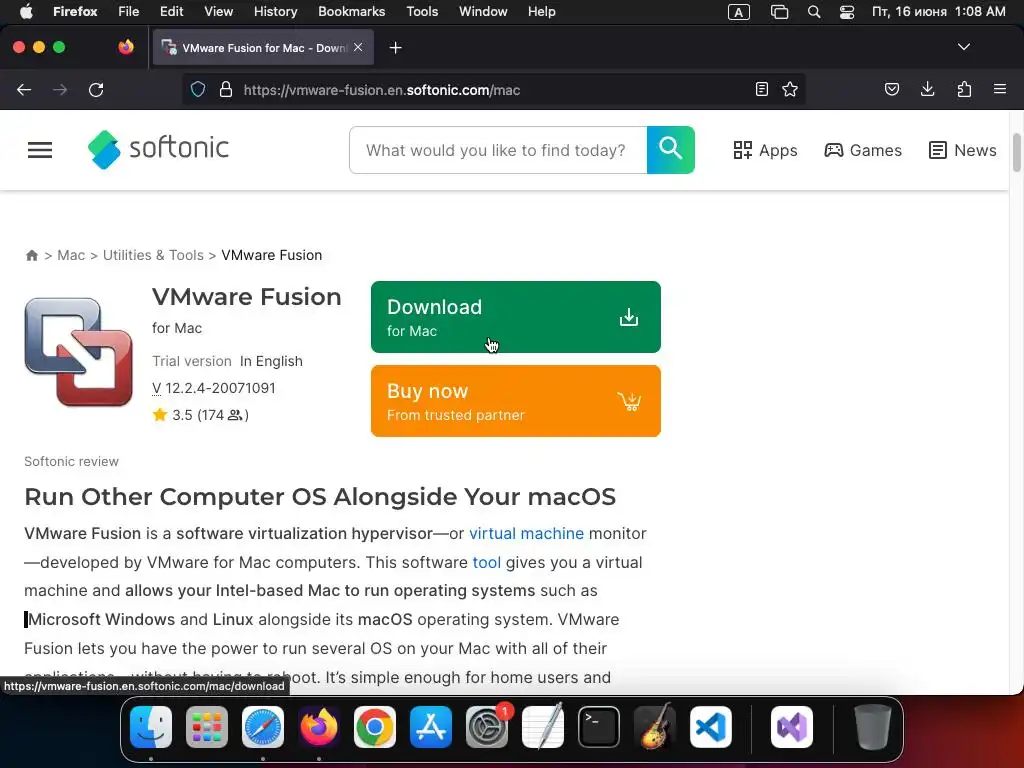Open the Apps section
1024x768 pixels.
(x=765, y=150)
